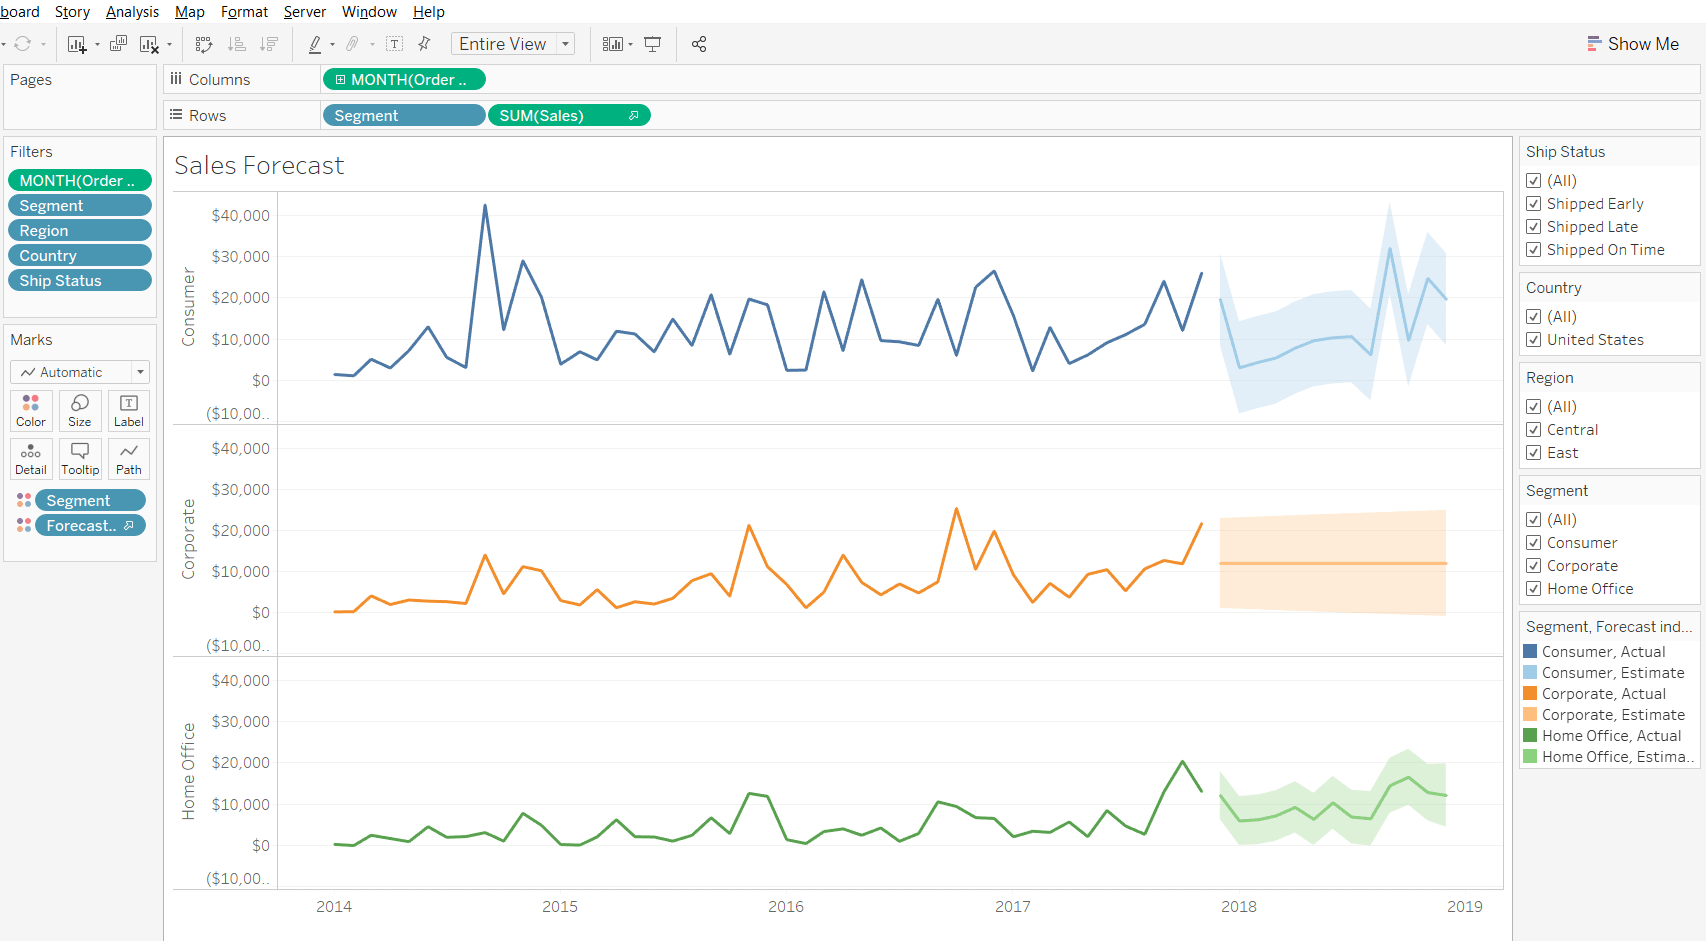Open the Show/Hide Cards dropdown arrow
Viewport: 1706px width, 941px height.
pyautogui.click(x=630, y=44)
